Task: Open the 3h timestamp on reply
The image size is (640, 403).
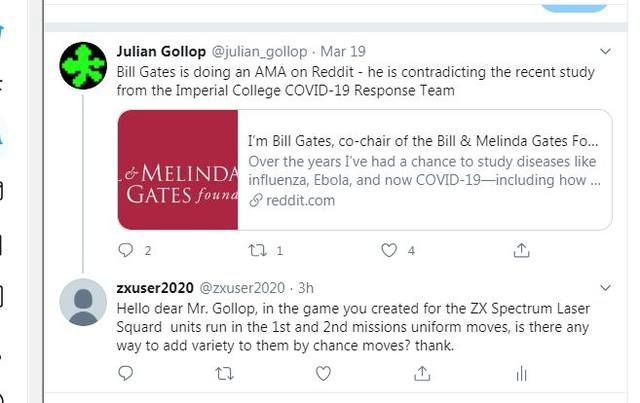Action: click(x=307, y=287)
